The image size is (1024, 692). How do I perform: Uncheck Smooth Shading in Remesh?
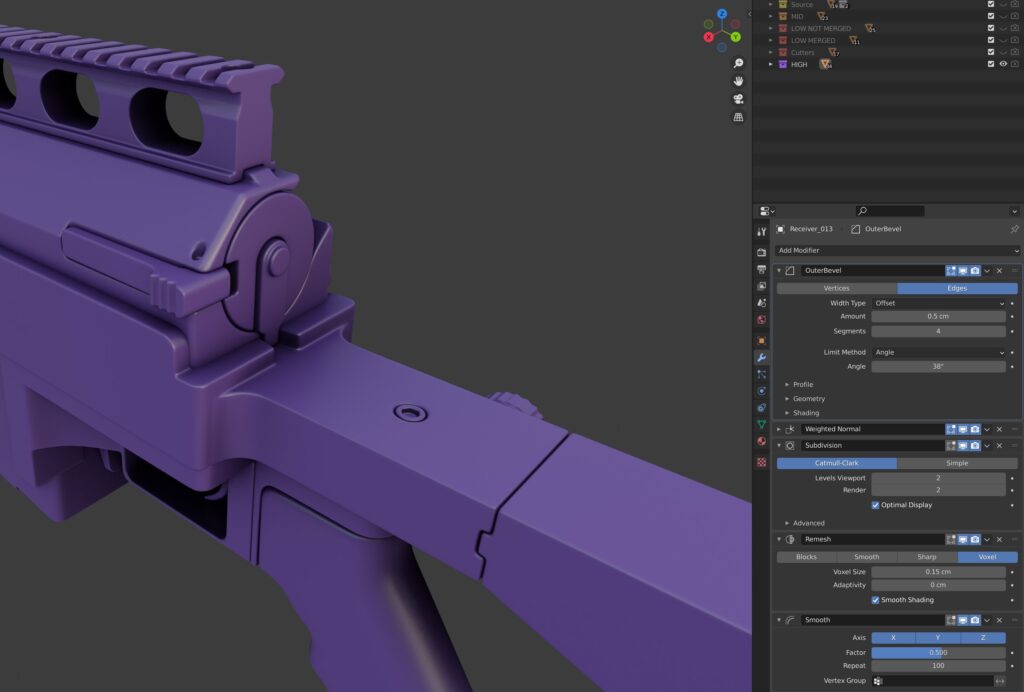(x=876, y=600)
